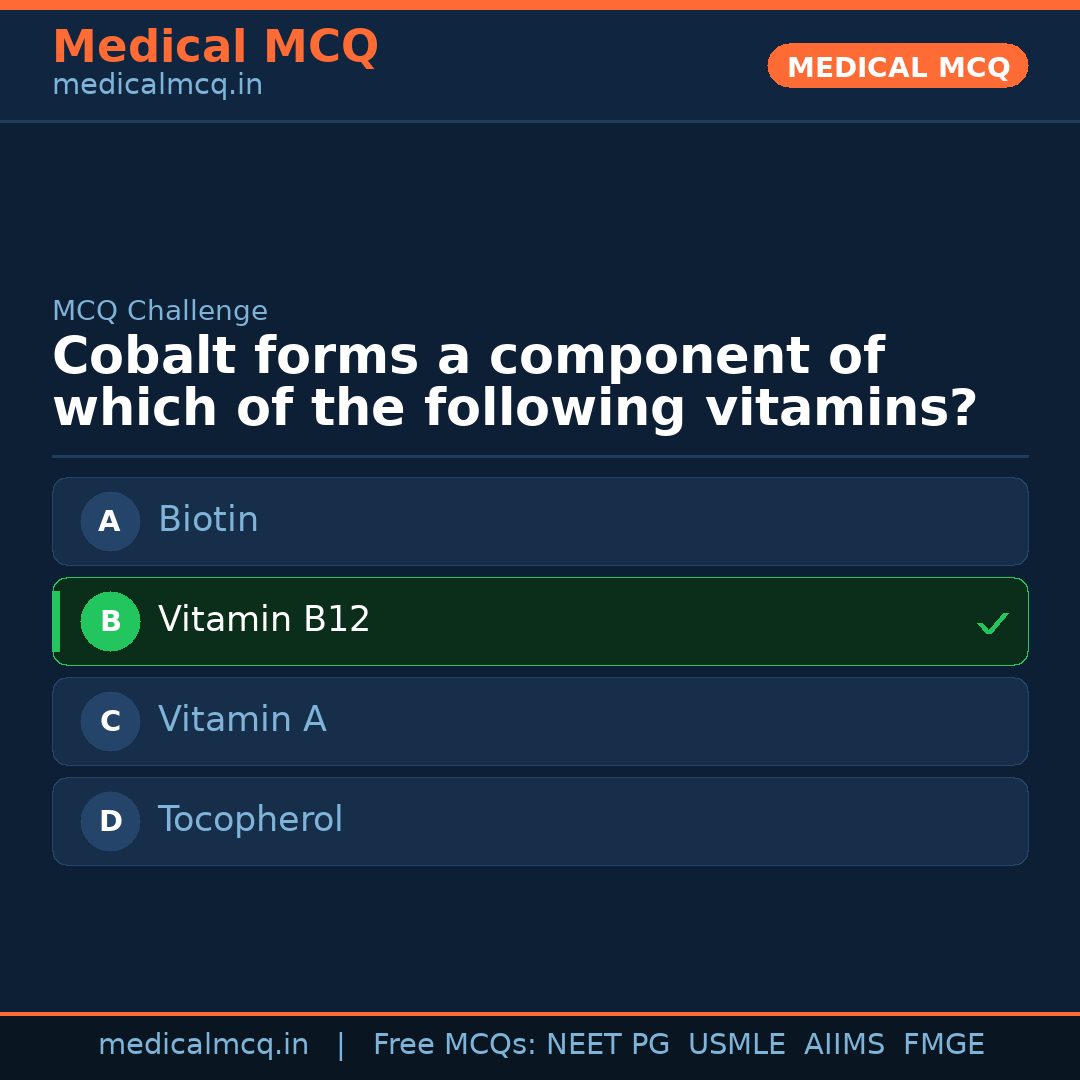The image size is (1080, 1080).
Task: Click the circled letter D badge
Action: click(110, 821)
